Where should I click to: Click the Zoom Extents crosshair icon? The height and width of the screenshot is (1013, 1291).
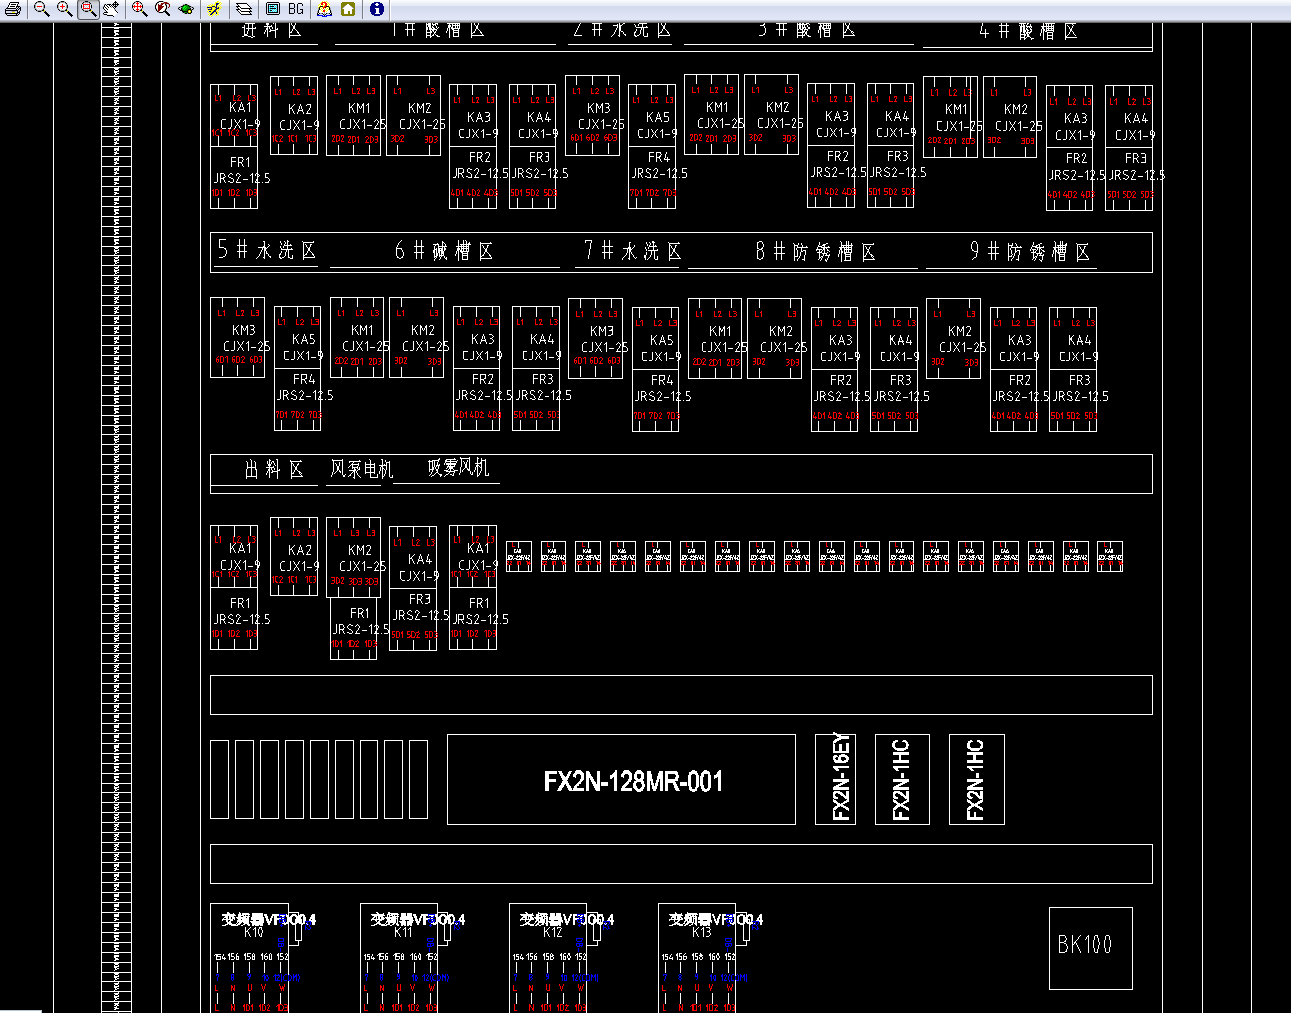pos(139,9)
